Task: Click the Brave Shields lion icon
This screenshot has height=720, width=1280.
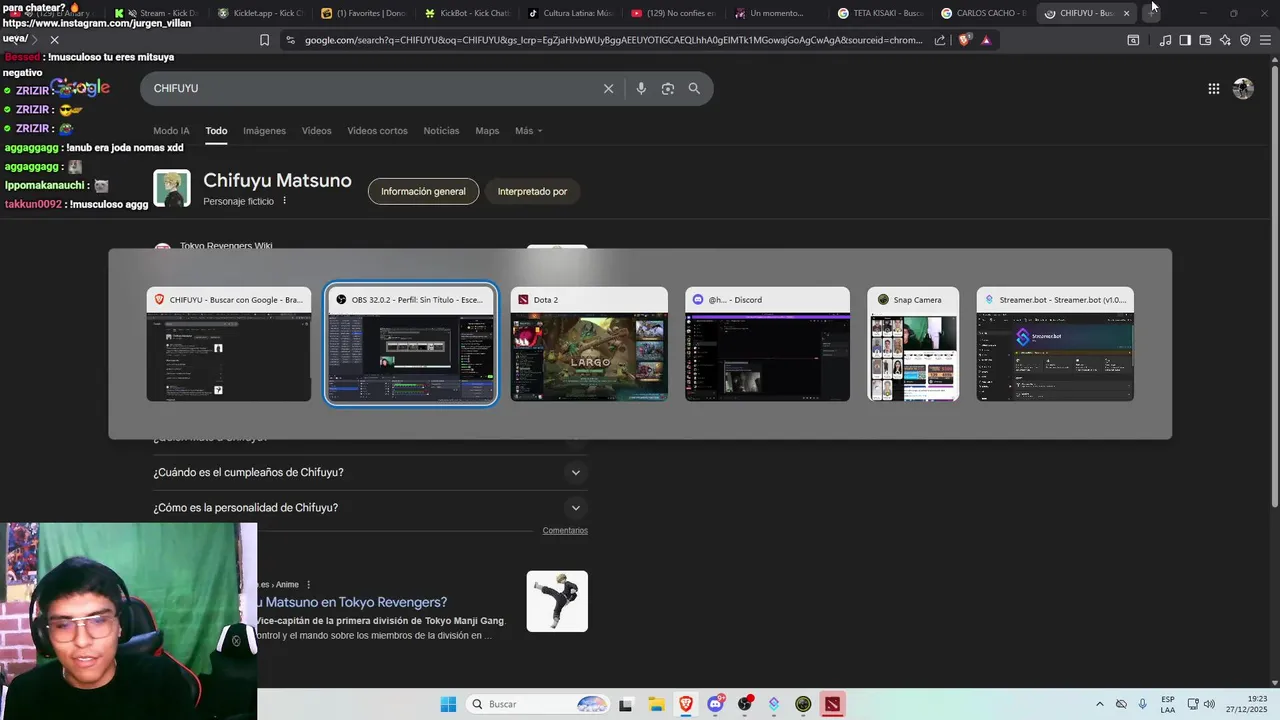Action: [964, 40]
